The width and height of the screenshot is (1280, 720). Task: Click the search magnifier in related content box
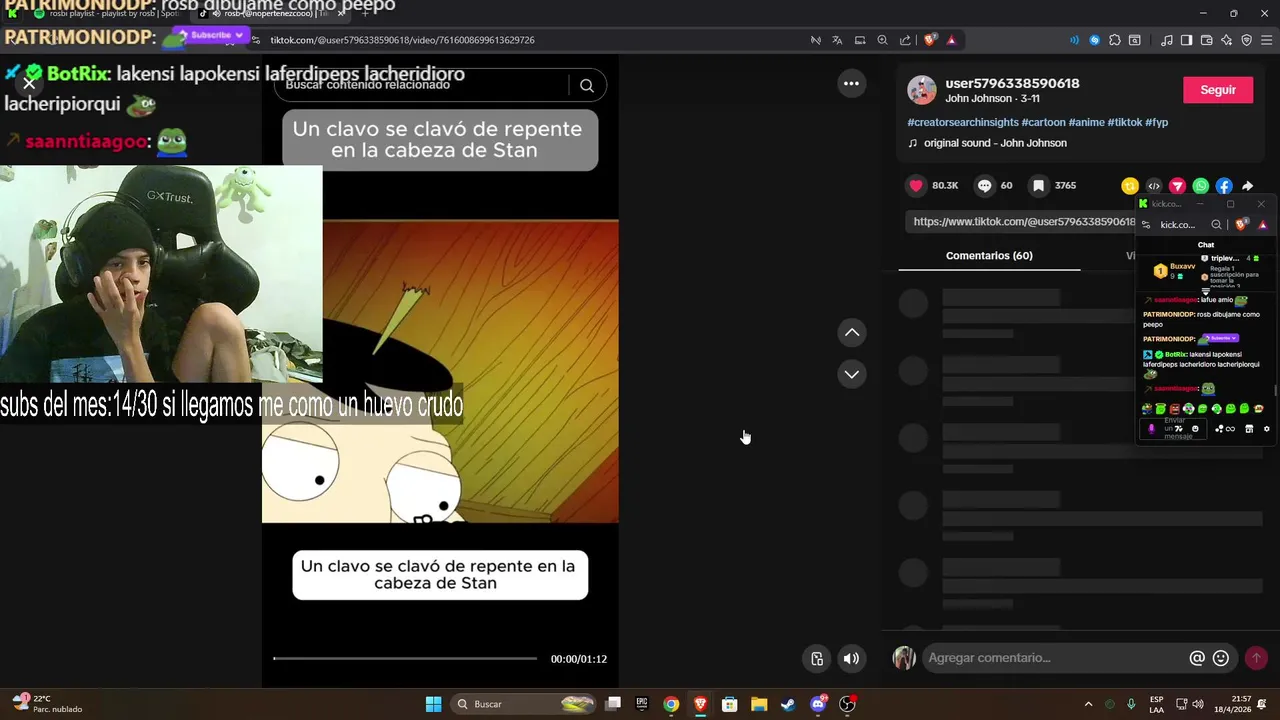pos(587,86)
